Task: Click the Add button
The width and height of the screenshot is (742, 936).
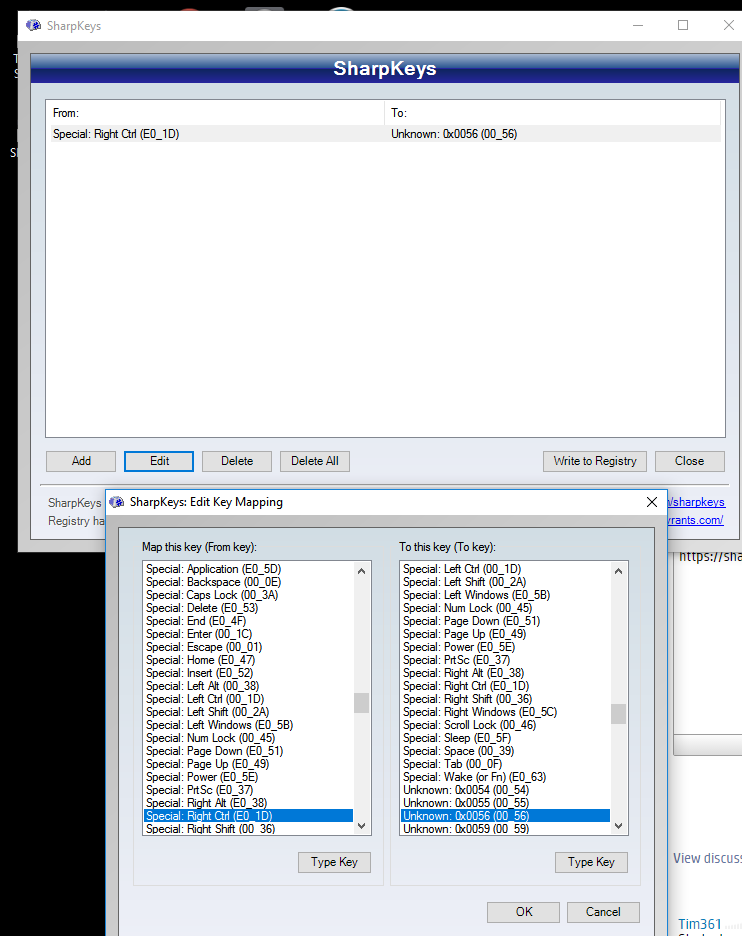Action: 81,461
